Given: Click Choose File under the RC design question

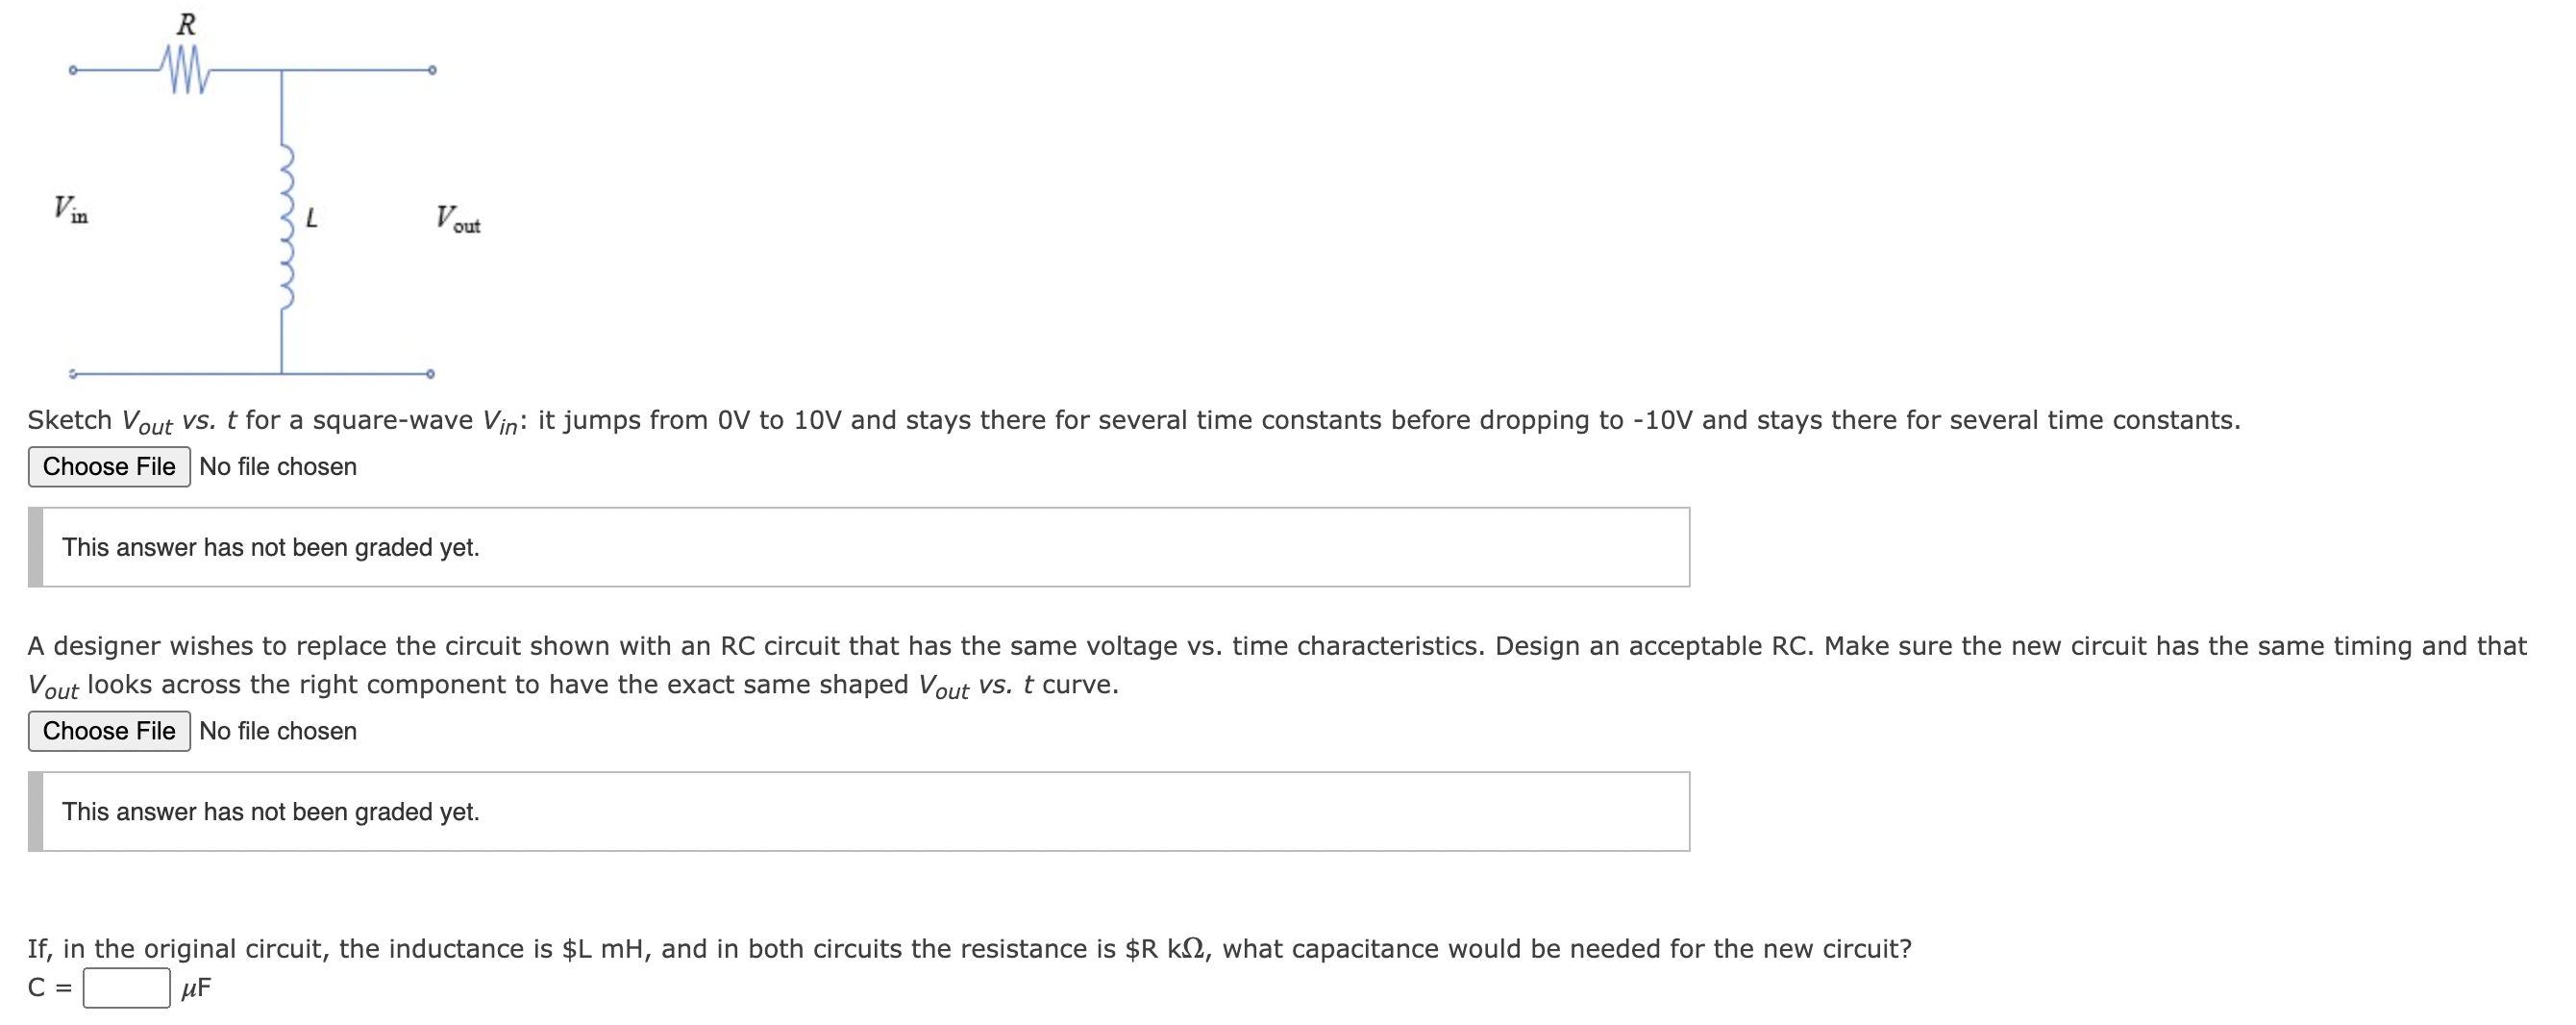Looking at the screenshot, I should coord(110,731).
